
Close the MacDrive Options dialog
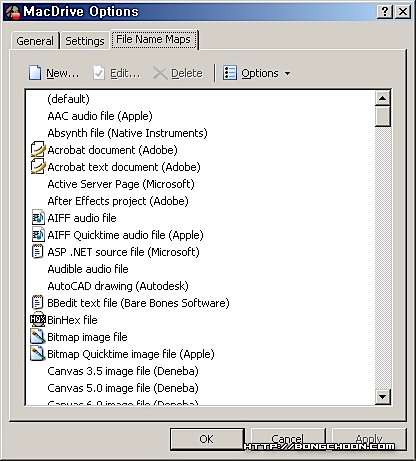click(403, 12)
